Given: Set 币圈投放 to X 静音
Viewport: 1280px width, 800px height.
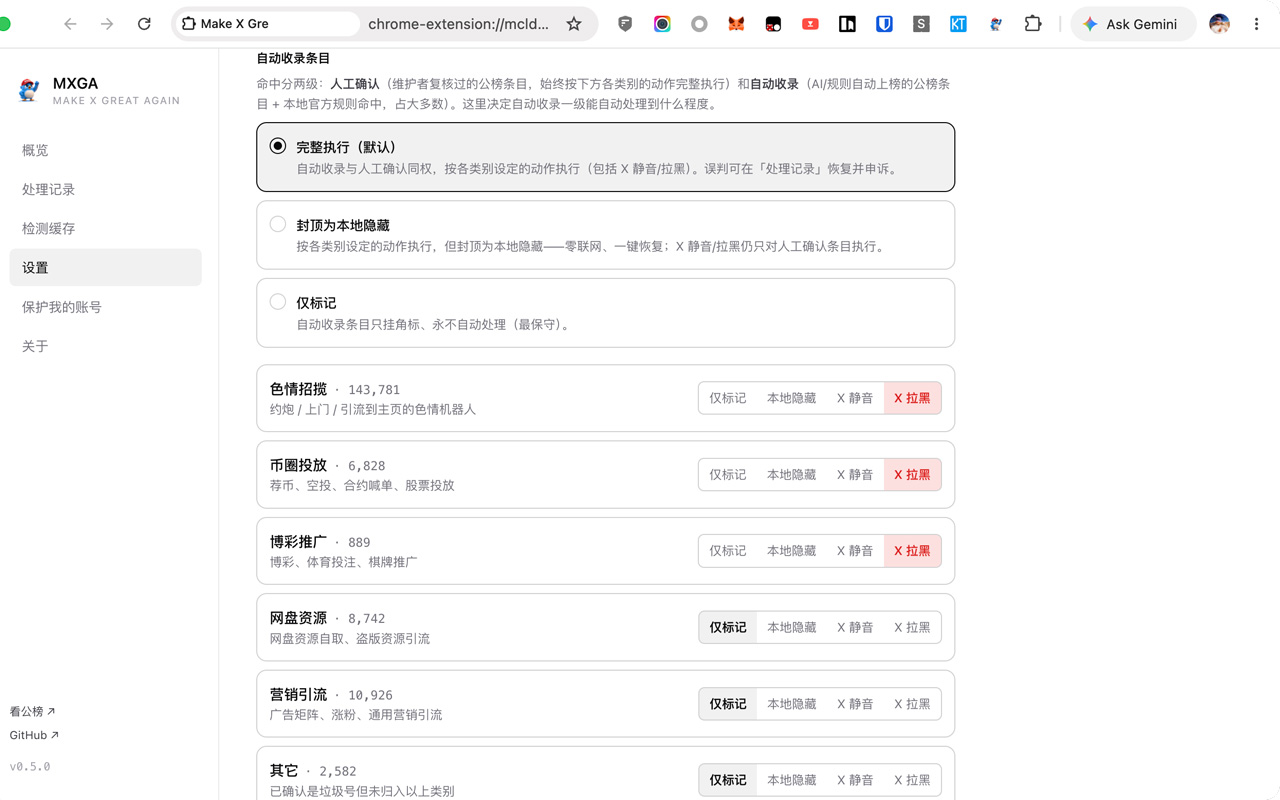Looking at the screenshot, I should click(855, 474).
